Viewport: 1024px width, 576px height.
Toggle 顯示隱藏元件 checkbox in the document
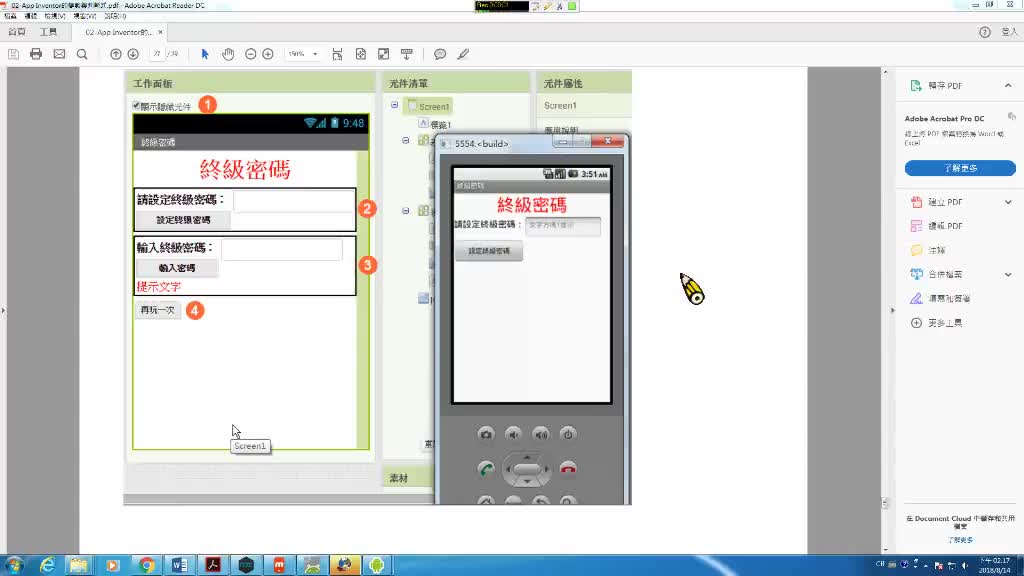[136, 106]
